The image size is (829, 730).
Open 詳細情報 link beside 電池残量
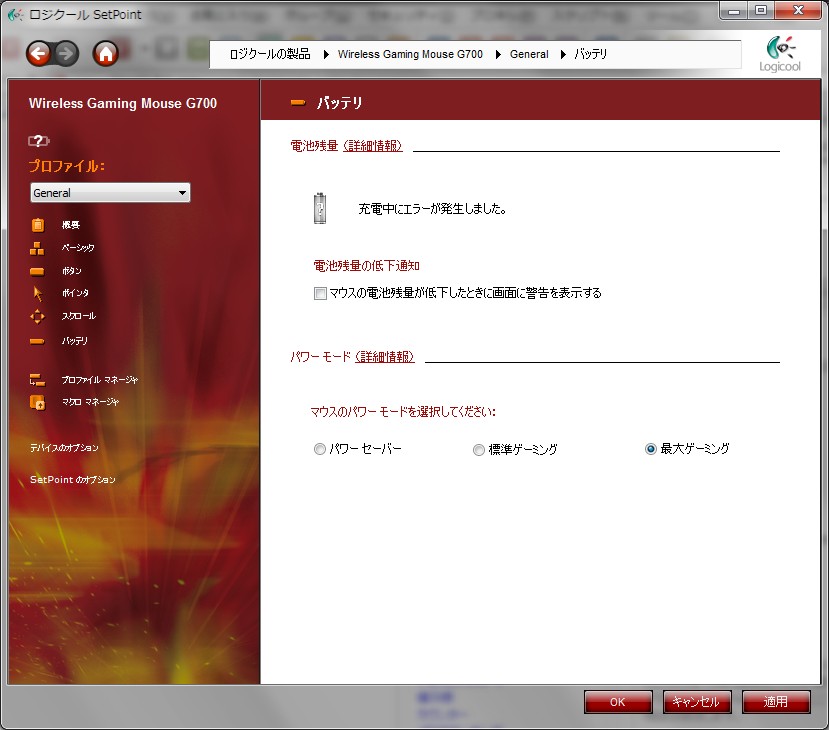point(373,146)
